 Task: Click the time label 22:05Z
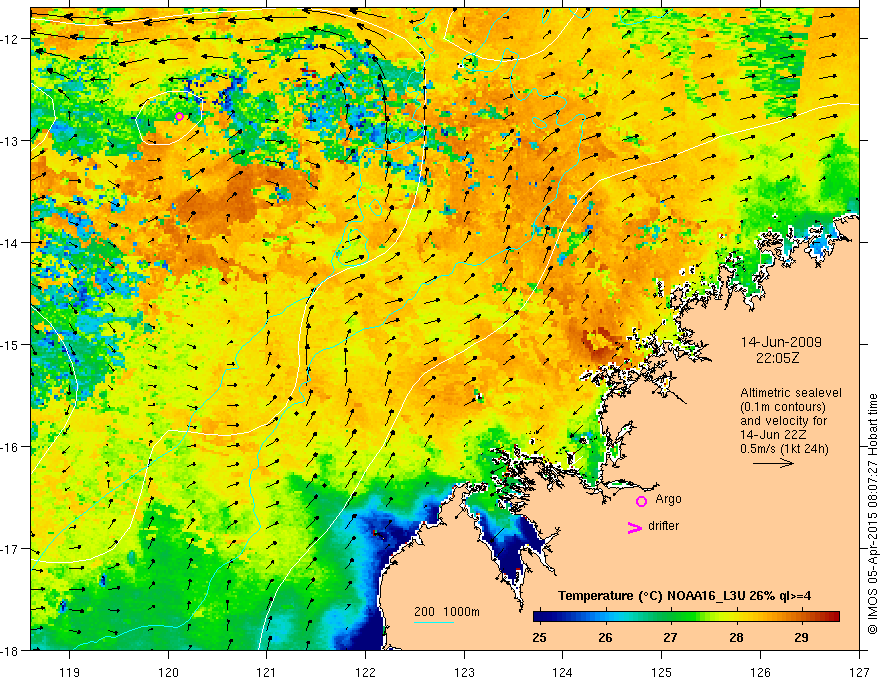point(777,358)
